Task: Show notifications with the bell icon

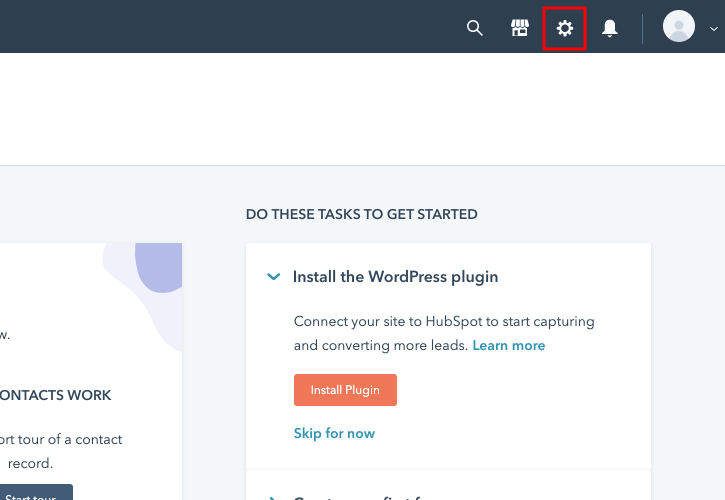Action: point(610,28)
